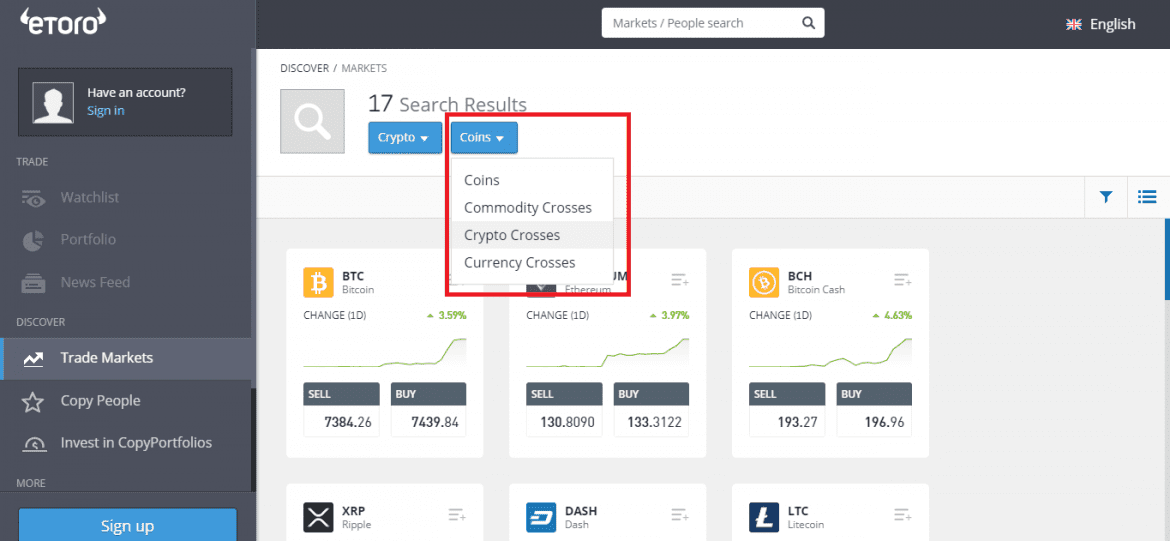
Task: Click the Bitcoin Cash coin logo
Action: [764, 282]
